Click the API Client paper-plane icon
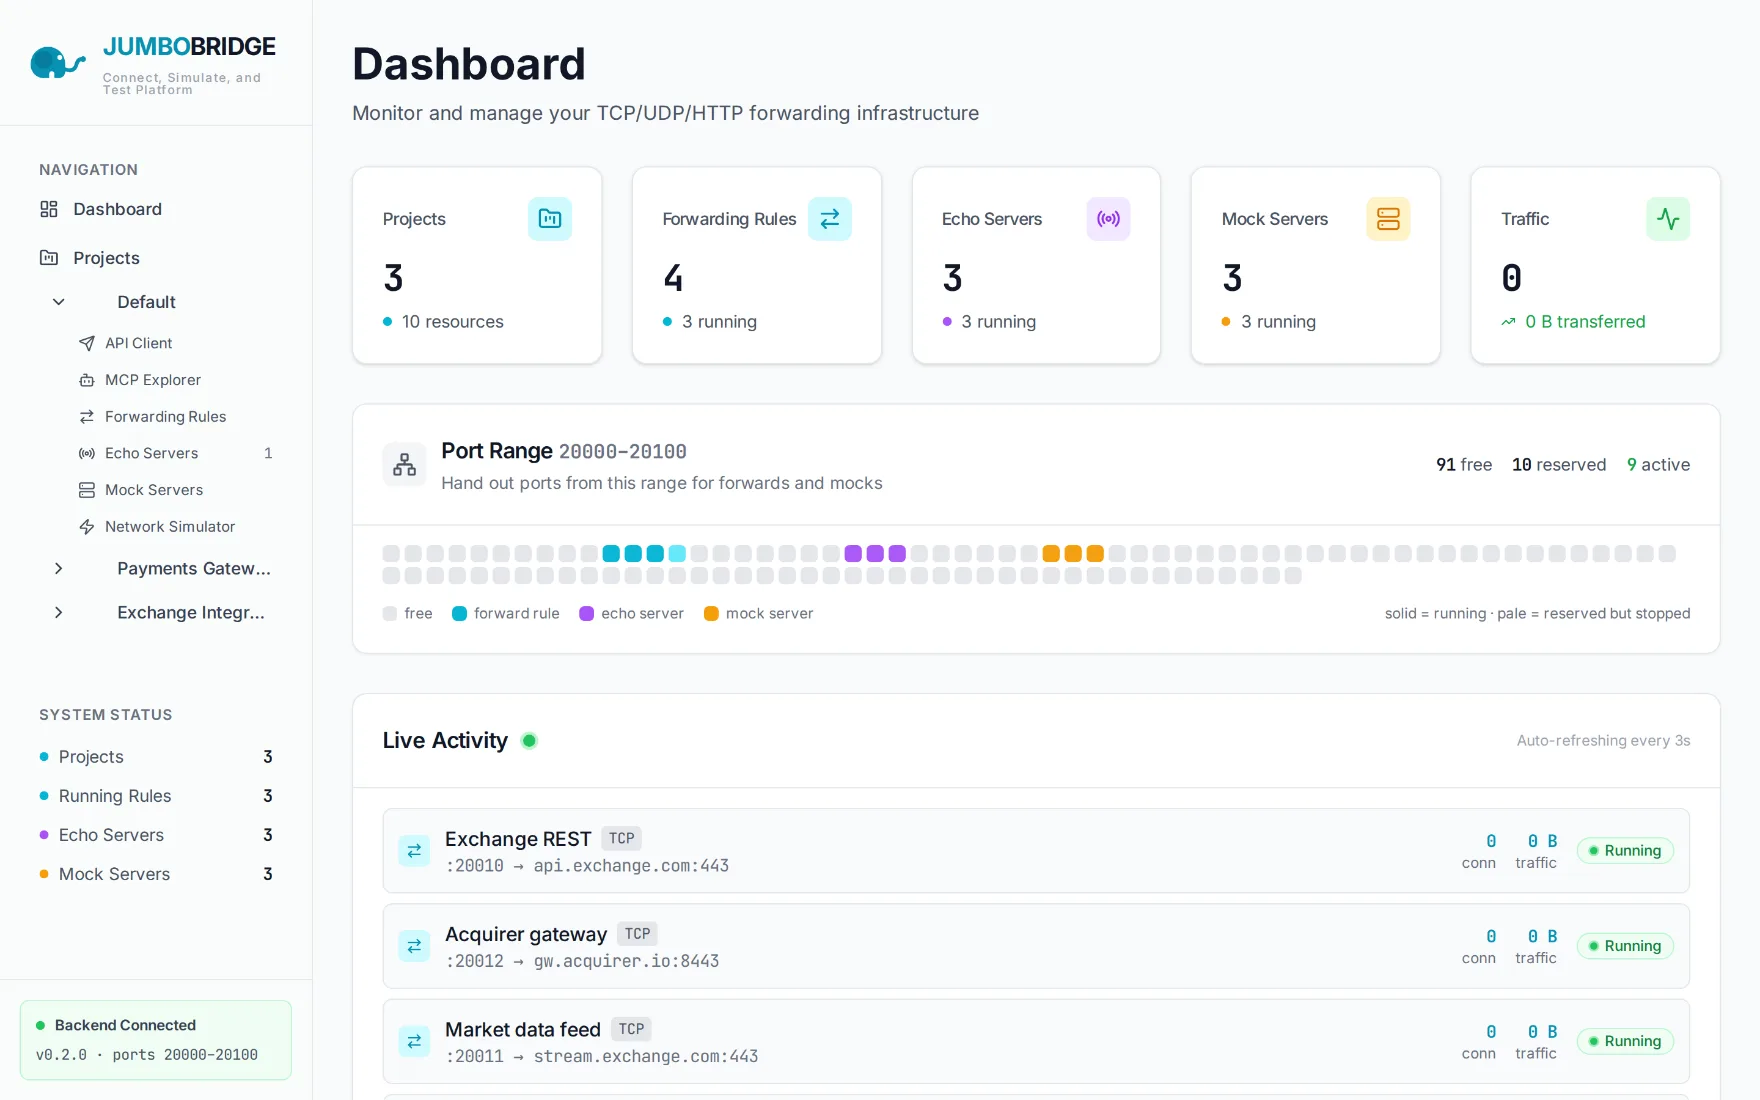The image size is (1760, 1100). click(x=87, y=343)
